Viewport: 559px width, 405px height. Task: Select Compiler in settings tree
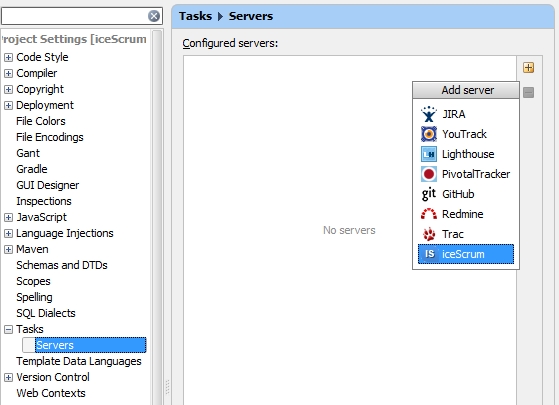[36, 73]
